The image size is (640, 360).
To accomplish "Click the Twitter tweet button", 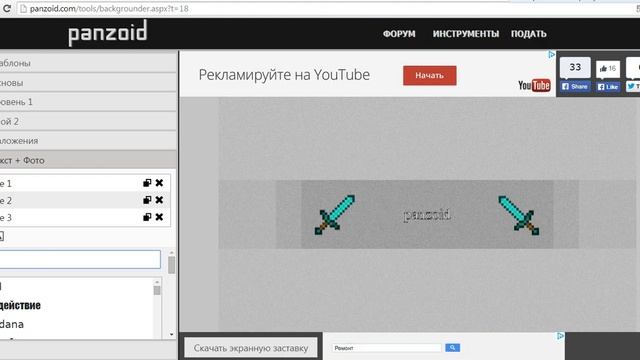I will (633, 87).
